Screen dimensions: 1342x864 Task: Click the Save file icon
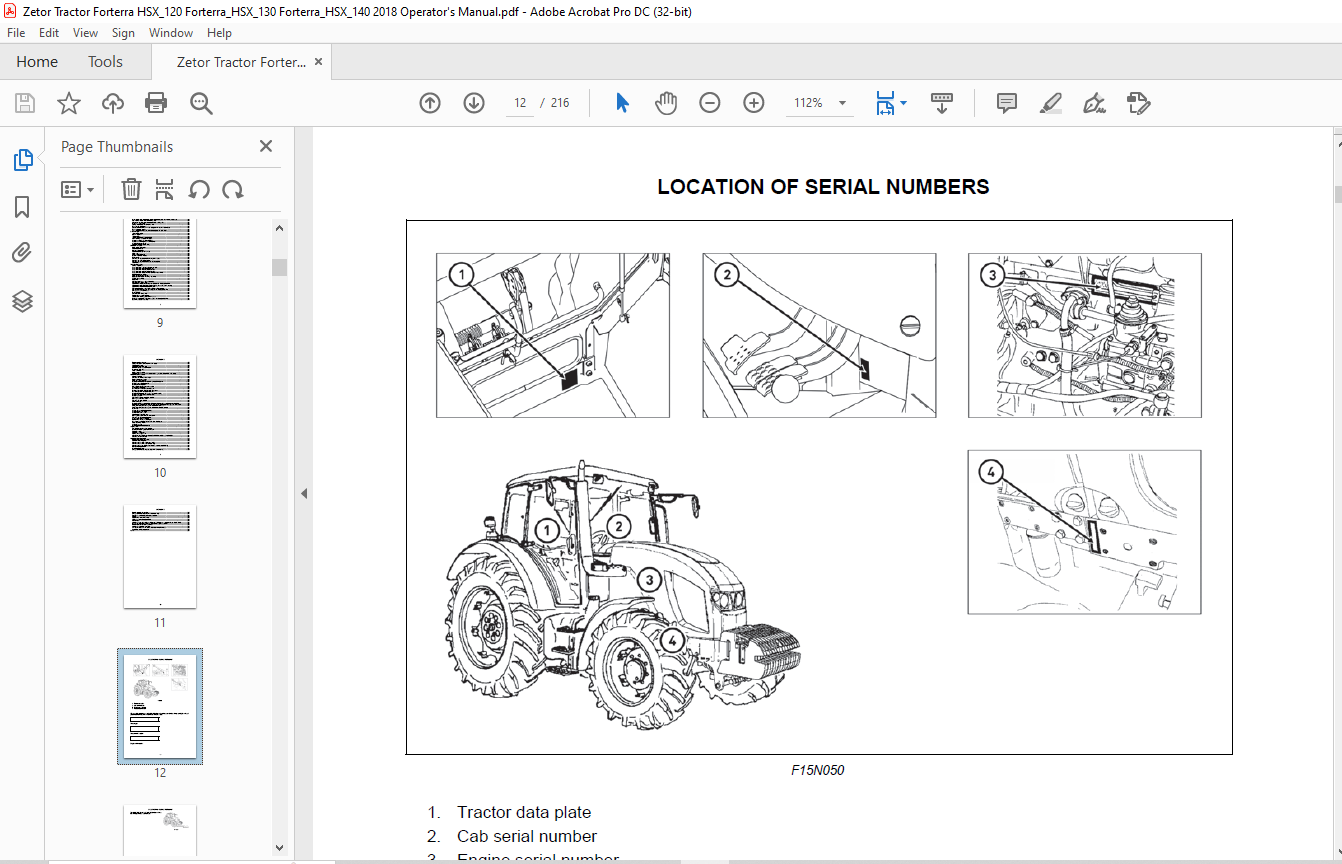tap(25, 103)
